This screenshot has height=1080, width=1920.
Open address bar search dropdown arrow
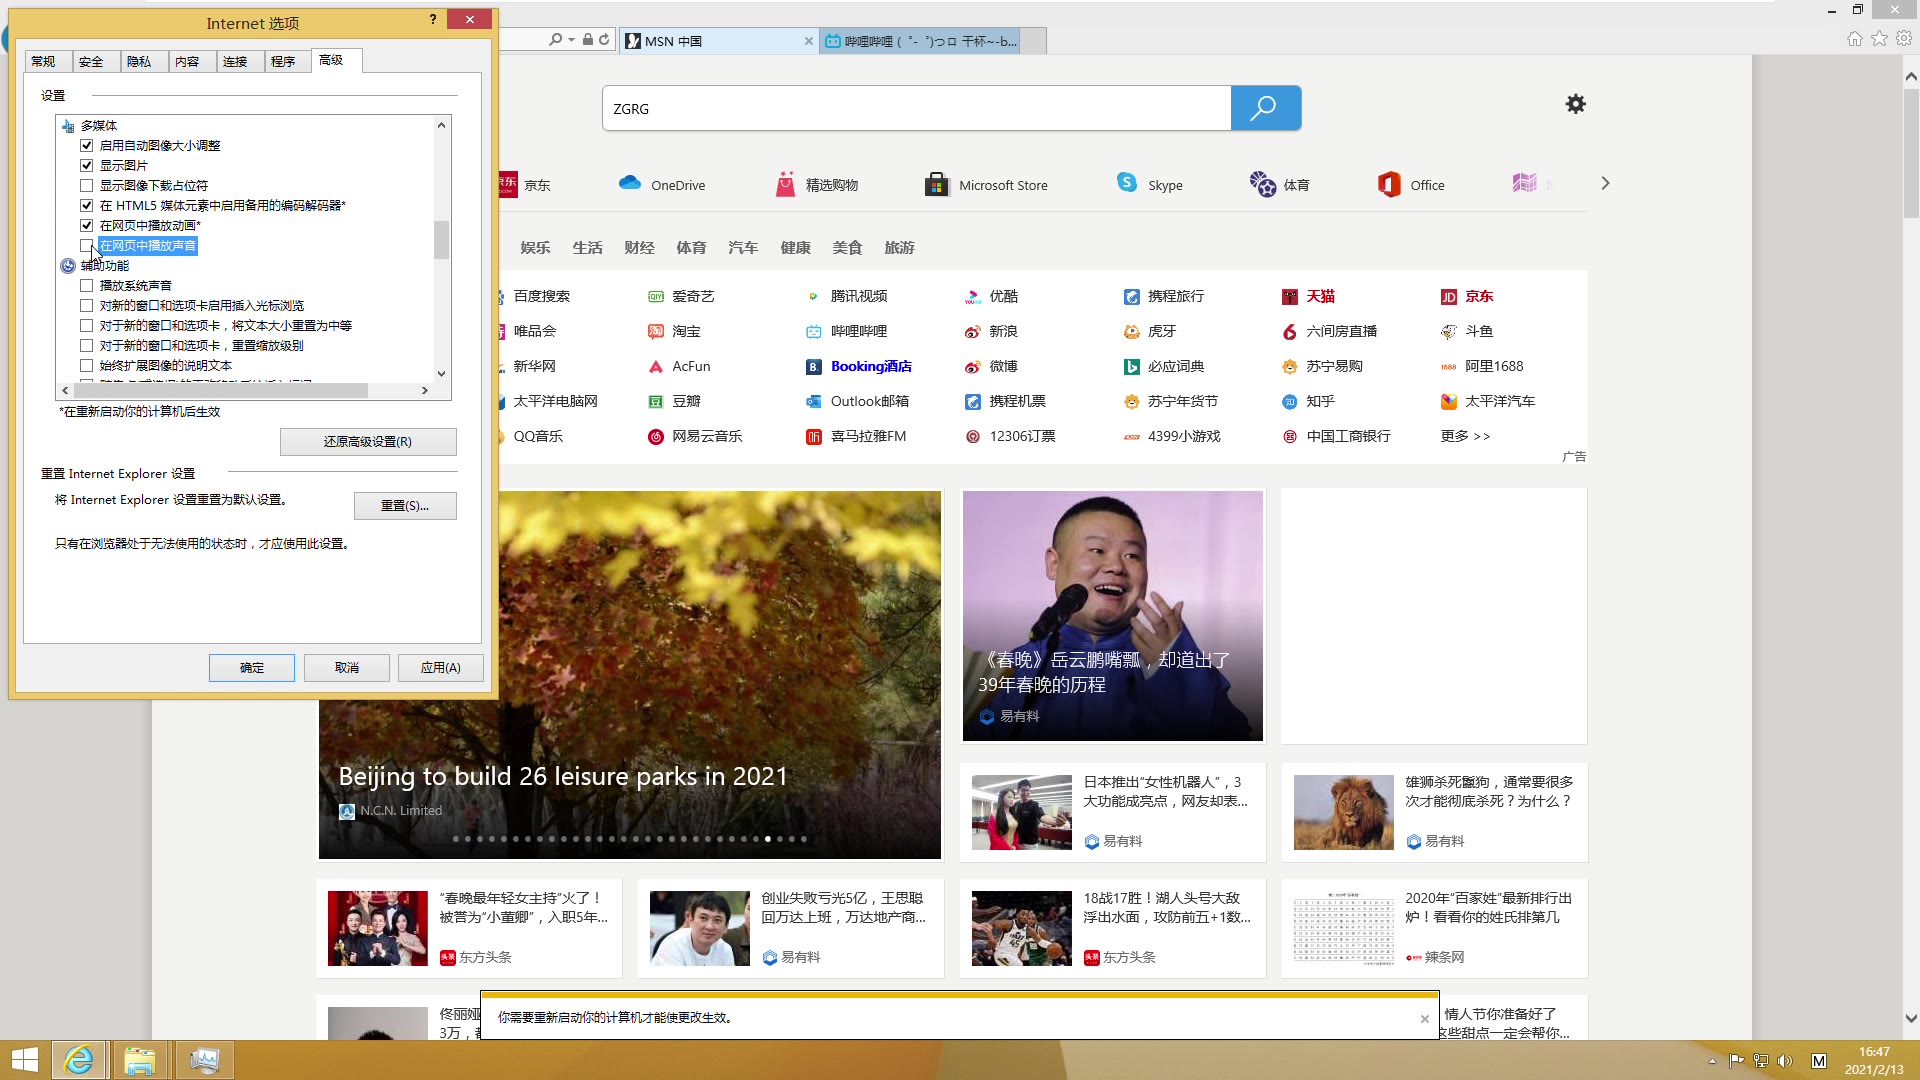pos(571,40)
